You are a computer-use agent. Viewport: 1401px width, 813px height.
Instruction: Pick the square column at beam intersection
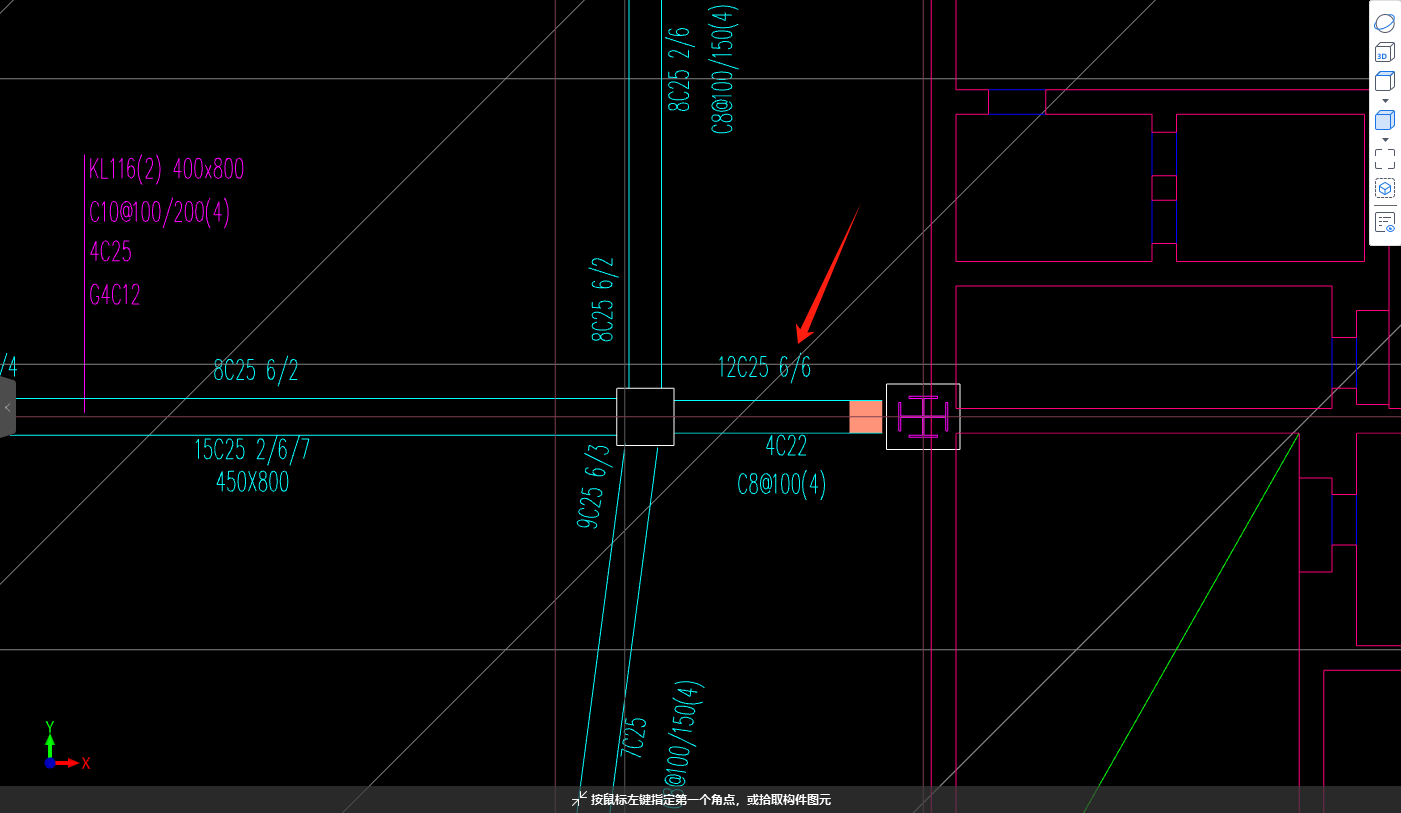click(x=645, y=416)
